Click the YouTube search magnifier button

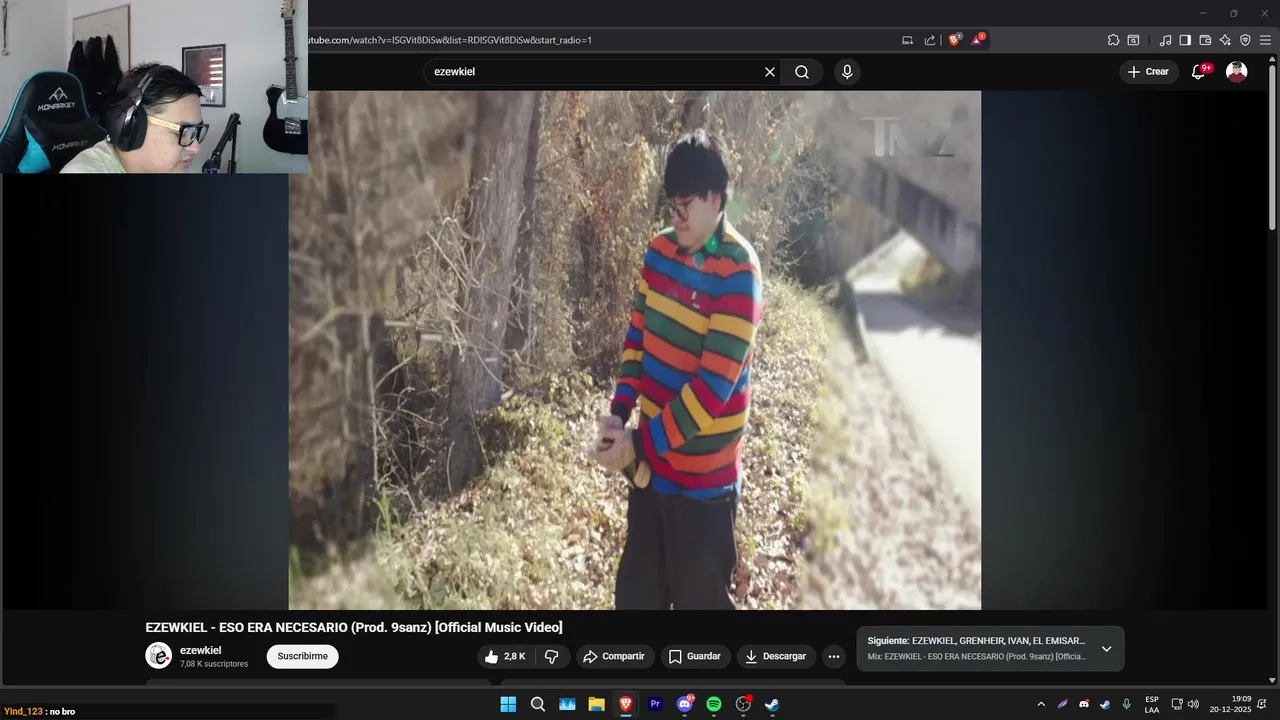coord(802,72)
